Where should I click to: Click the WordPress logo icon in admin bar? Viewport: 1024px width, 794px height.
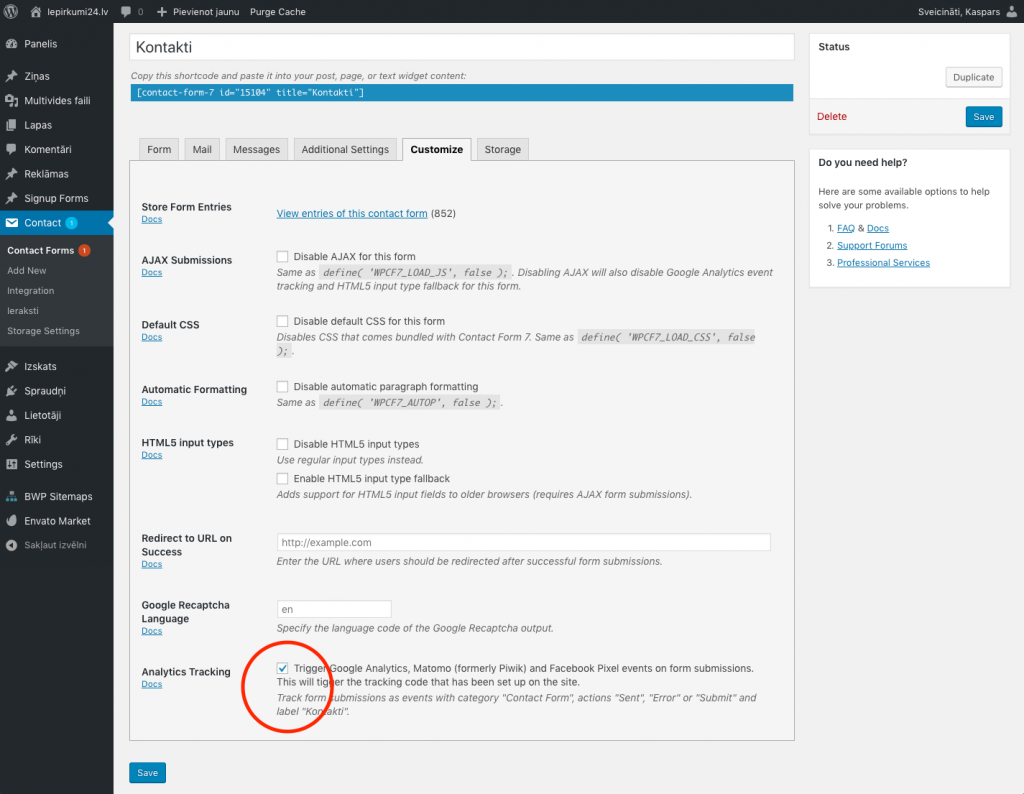click(12, 12)
